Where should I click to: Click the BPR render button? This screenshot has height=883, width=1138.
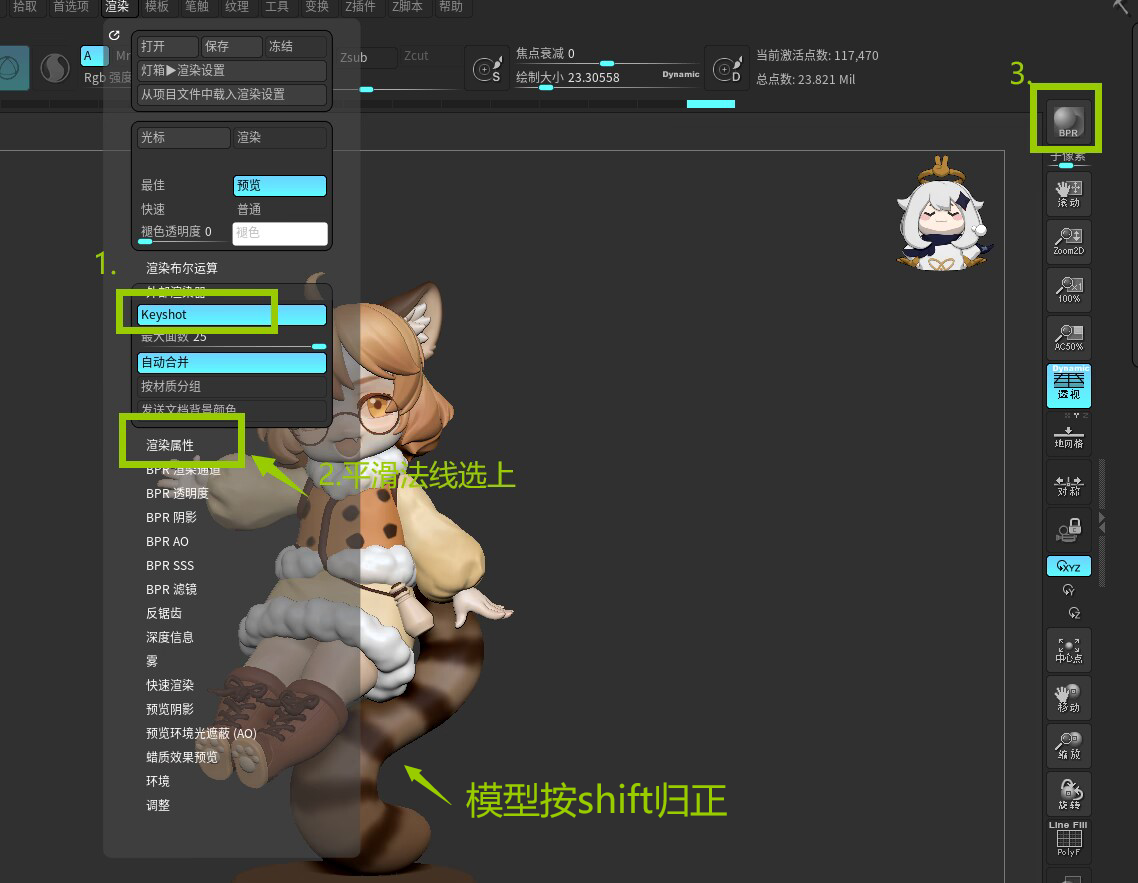click(1068, 121)
